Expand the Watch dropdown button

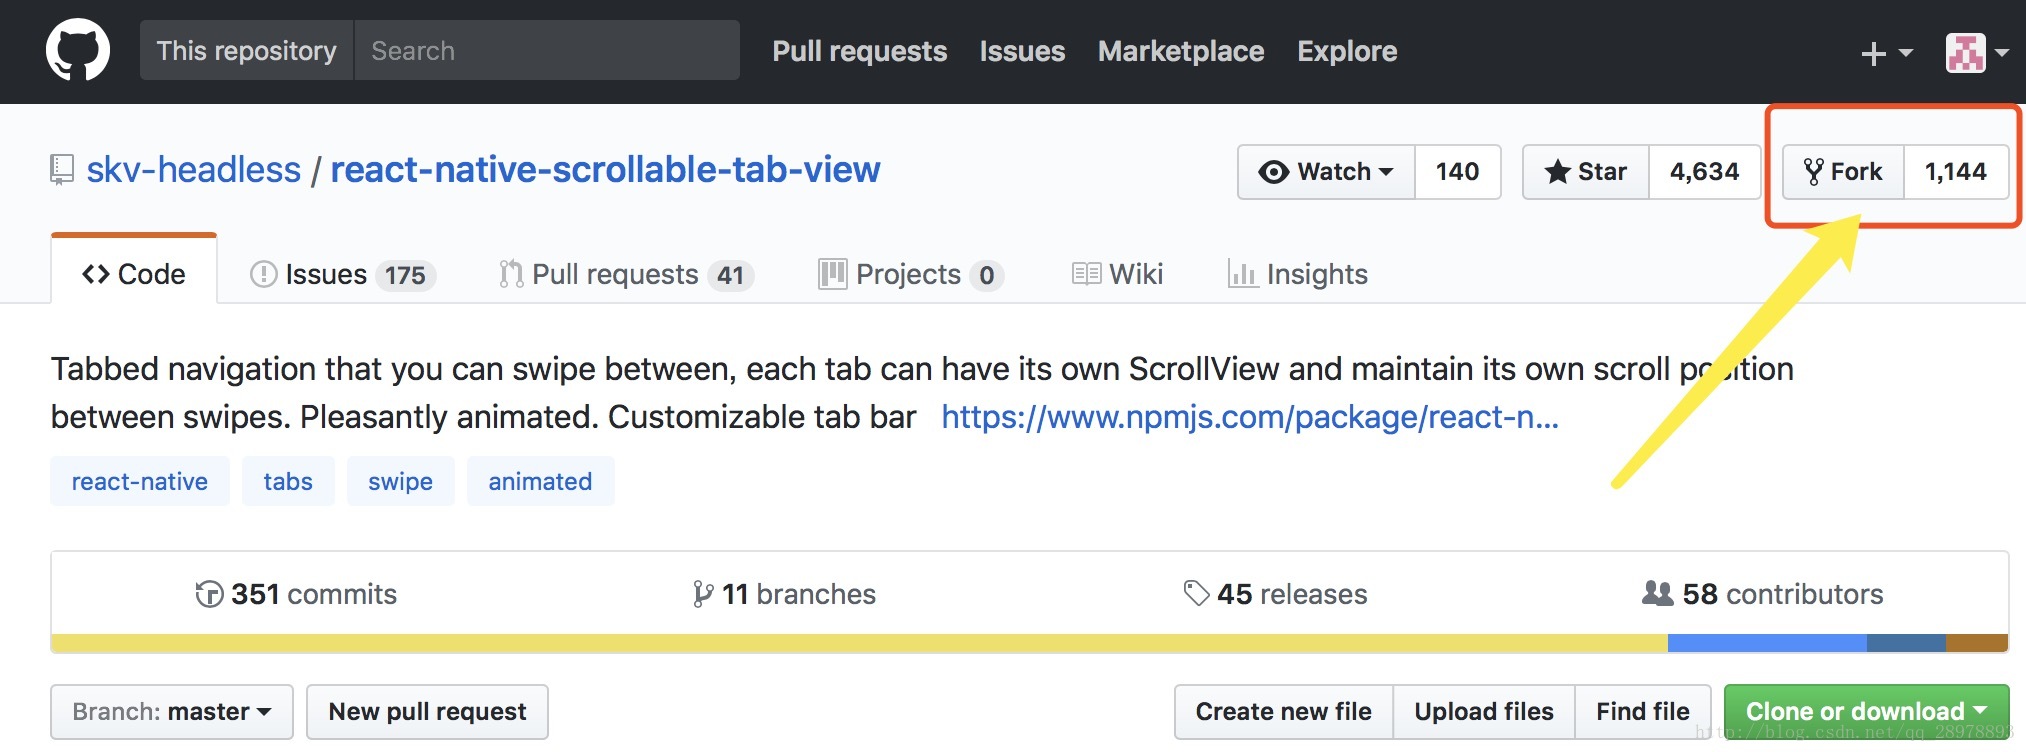(1326, 172)
